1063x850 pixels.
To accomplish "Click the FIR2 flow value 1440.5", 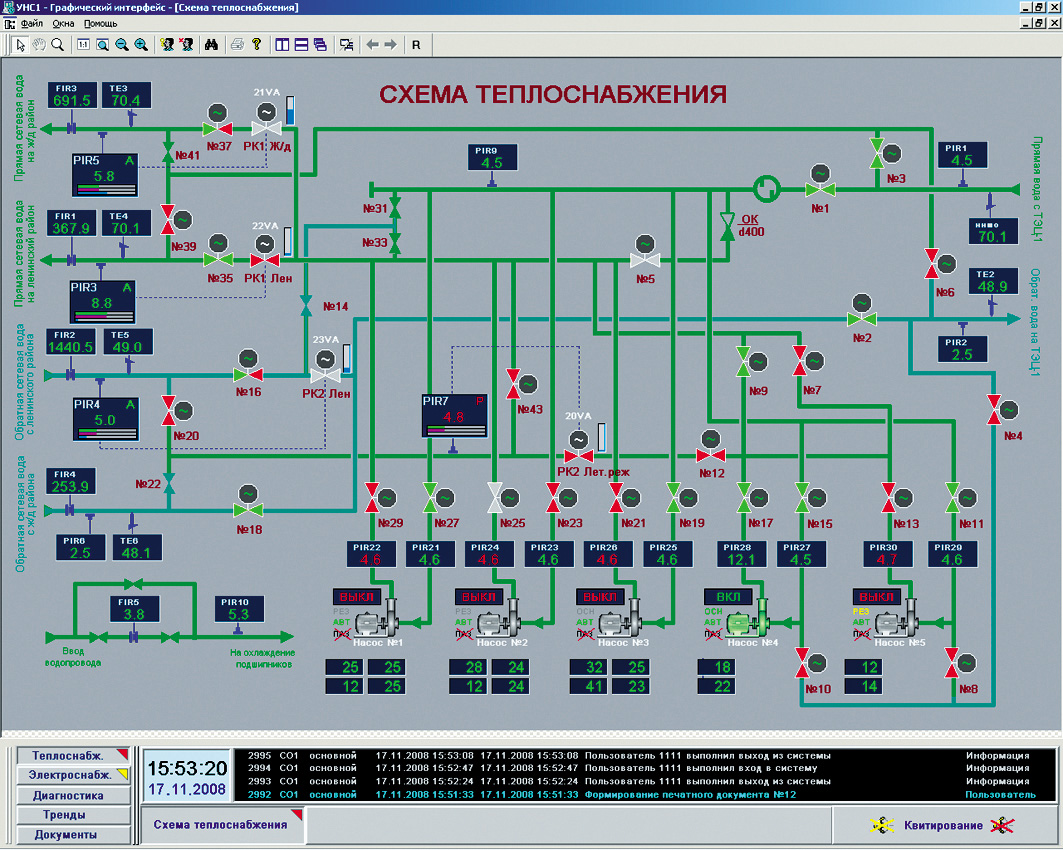I will [x=70, y=347].
